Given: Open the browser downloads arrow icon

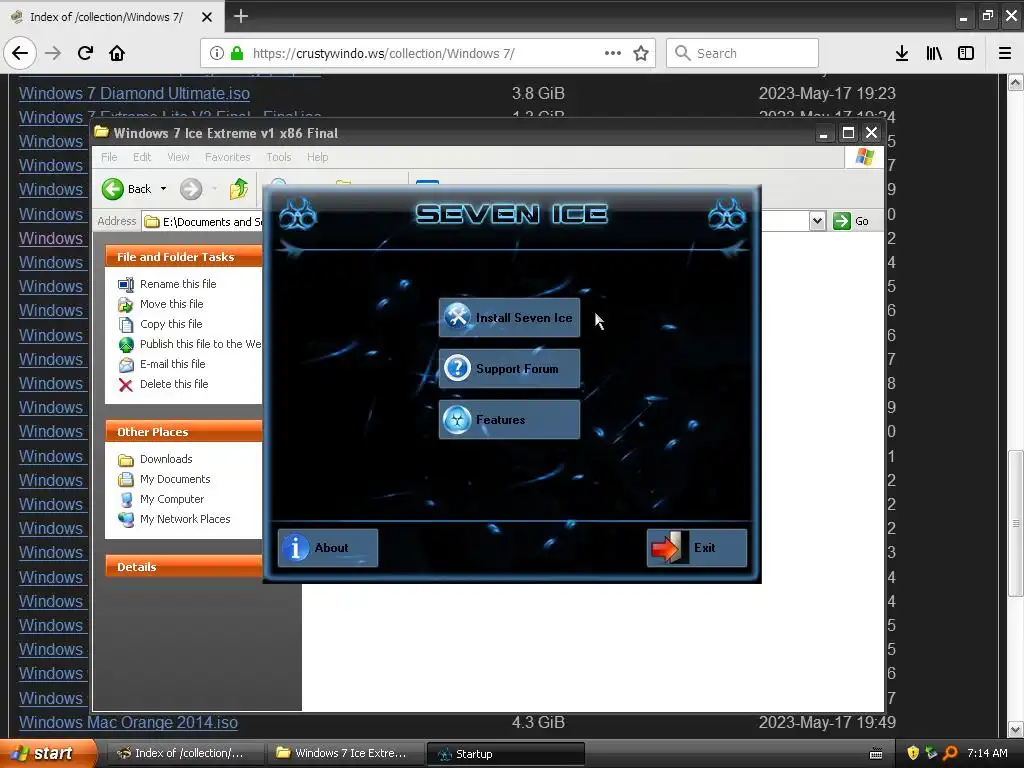Looking at the screenshot, I should pyautogui.click(x=902, y=53).
